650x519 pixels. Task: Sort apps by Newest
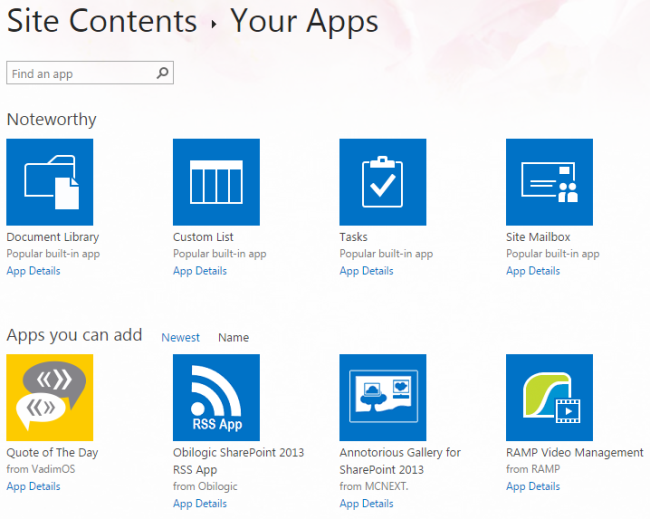coord(180,338)
